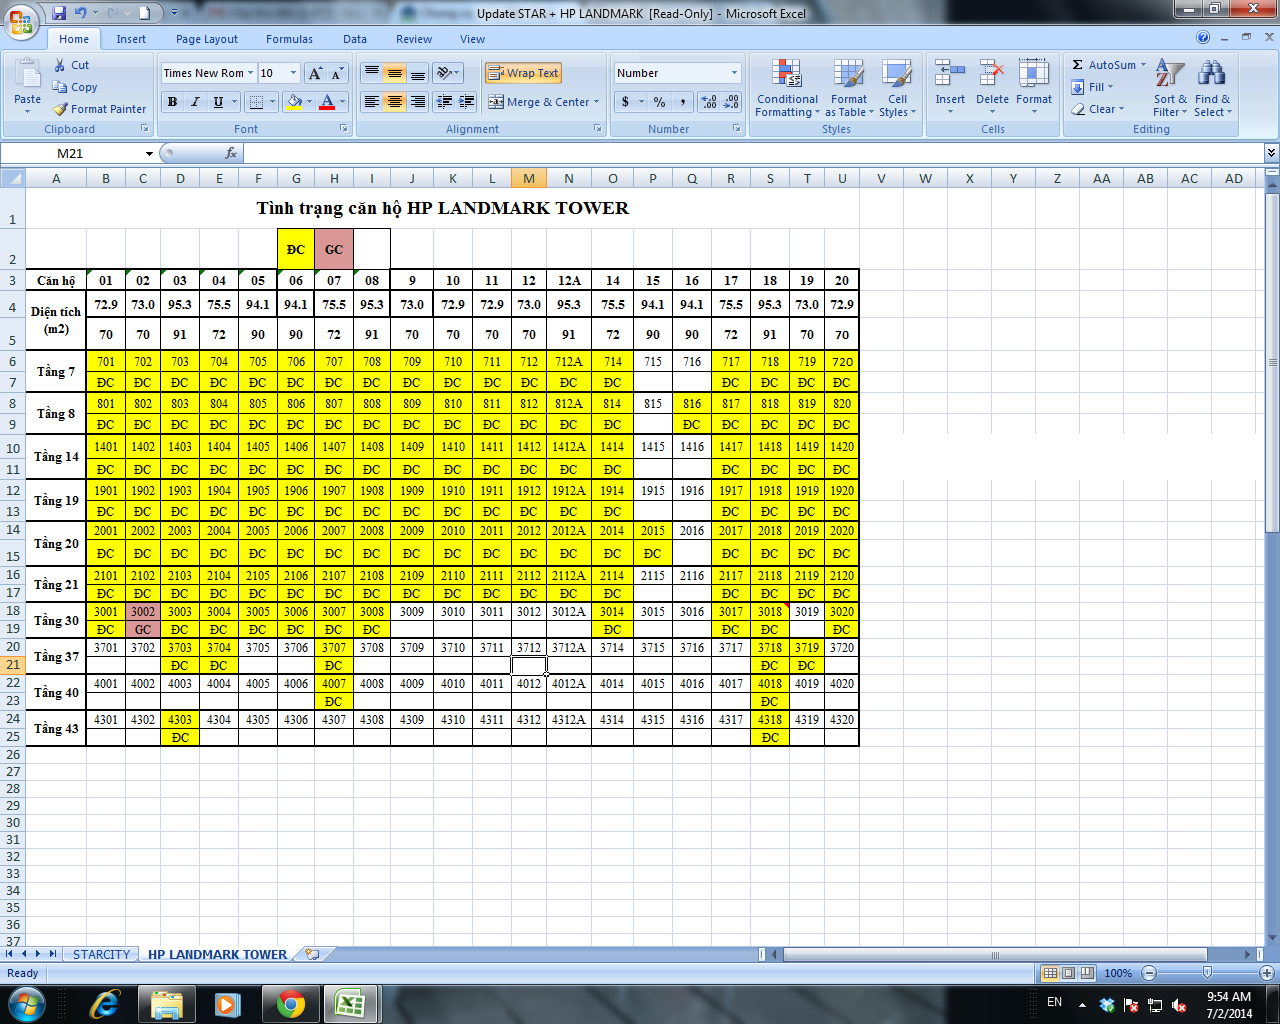Open Cell Styles gallery

[x=897, y=88]
